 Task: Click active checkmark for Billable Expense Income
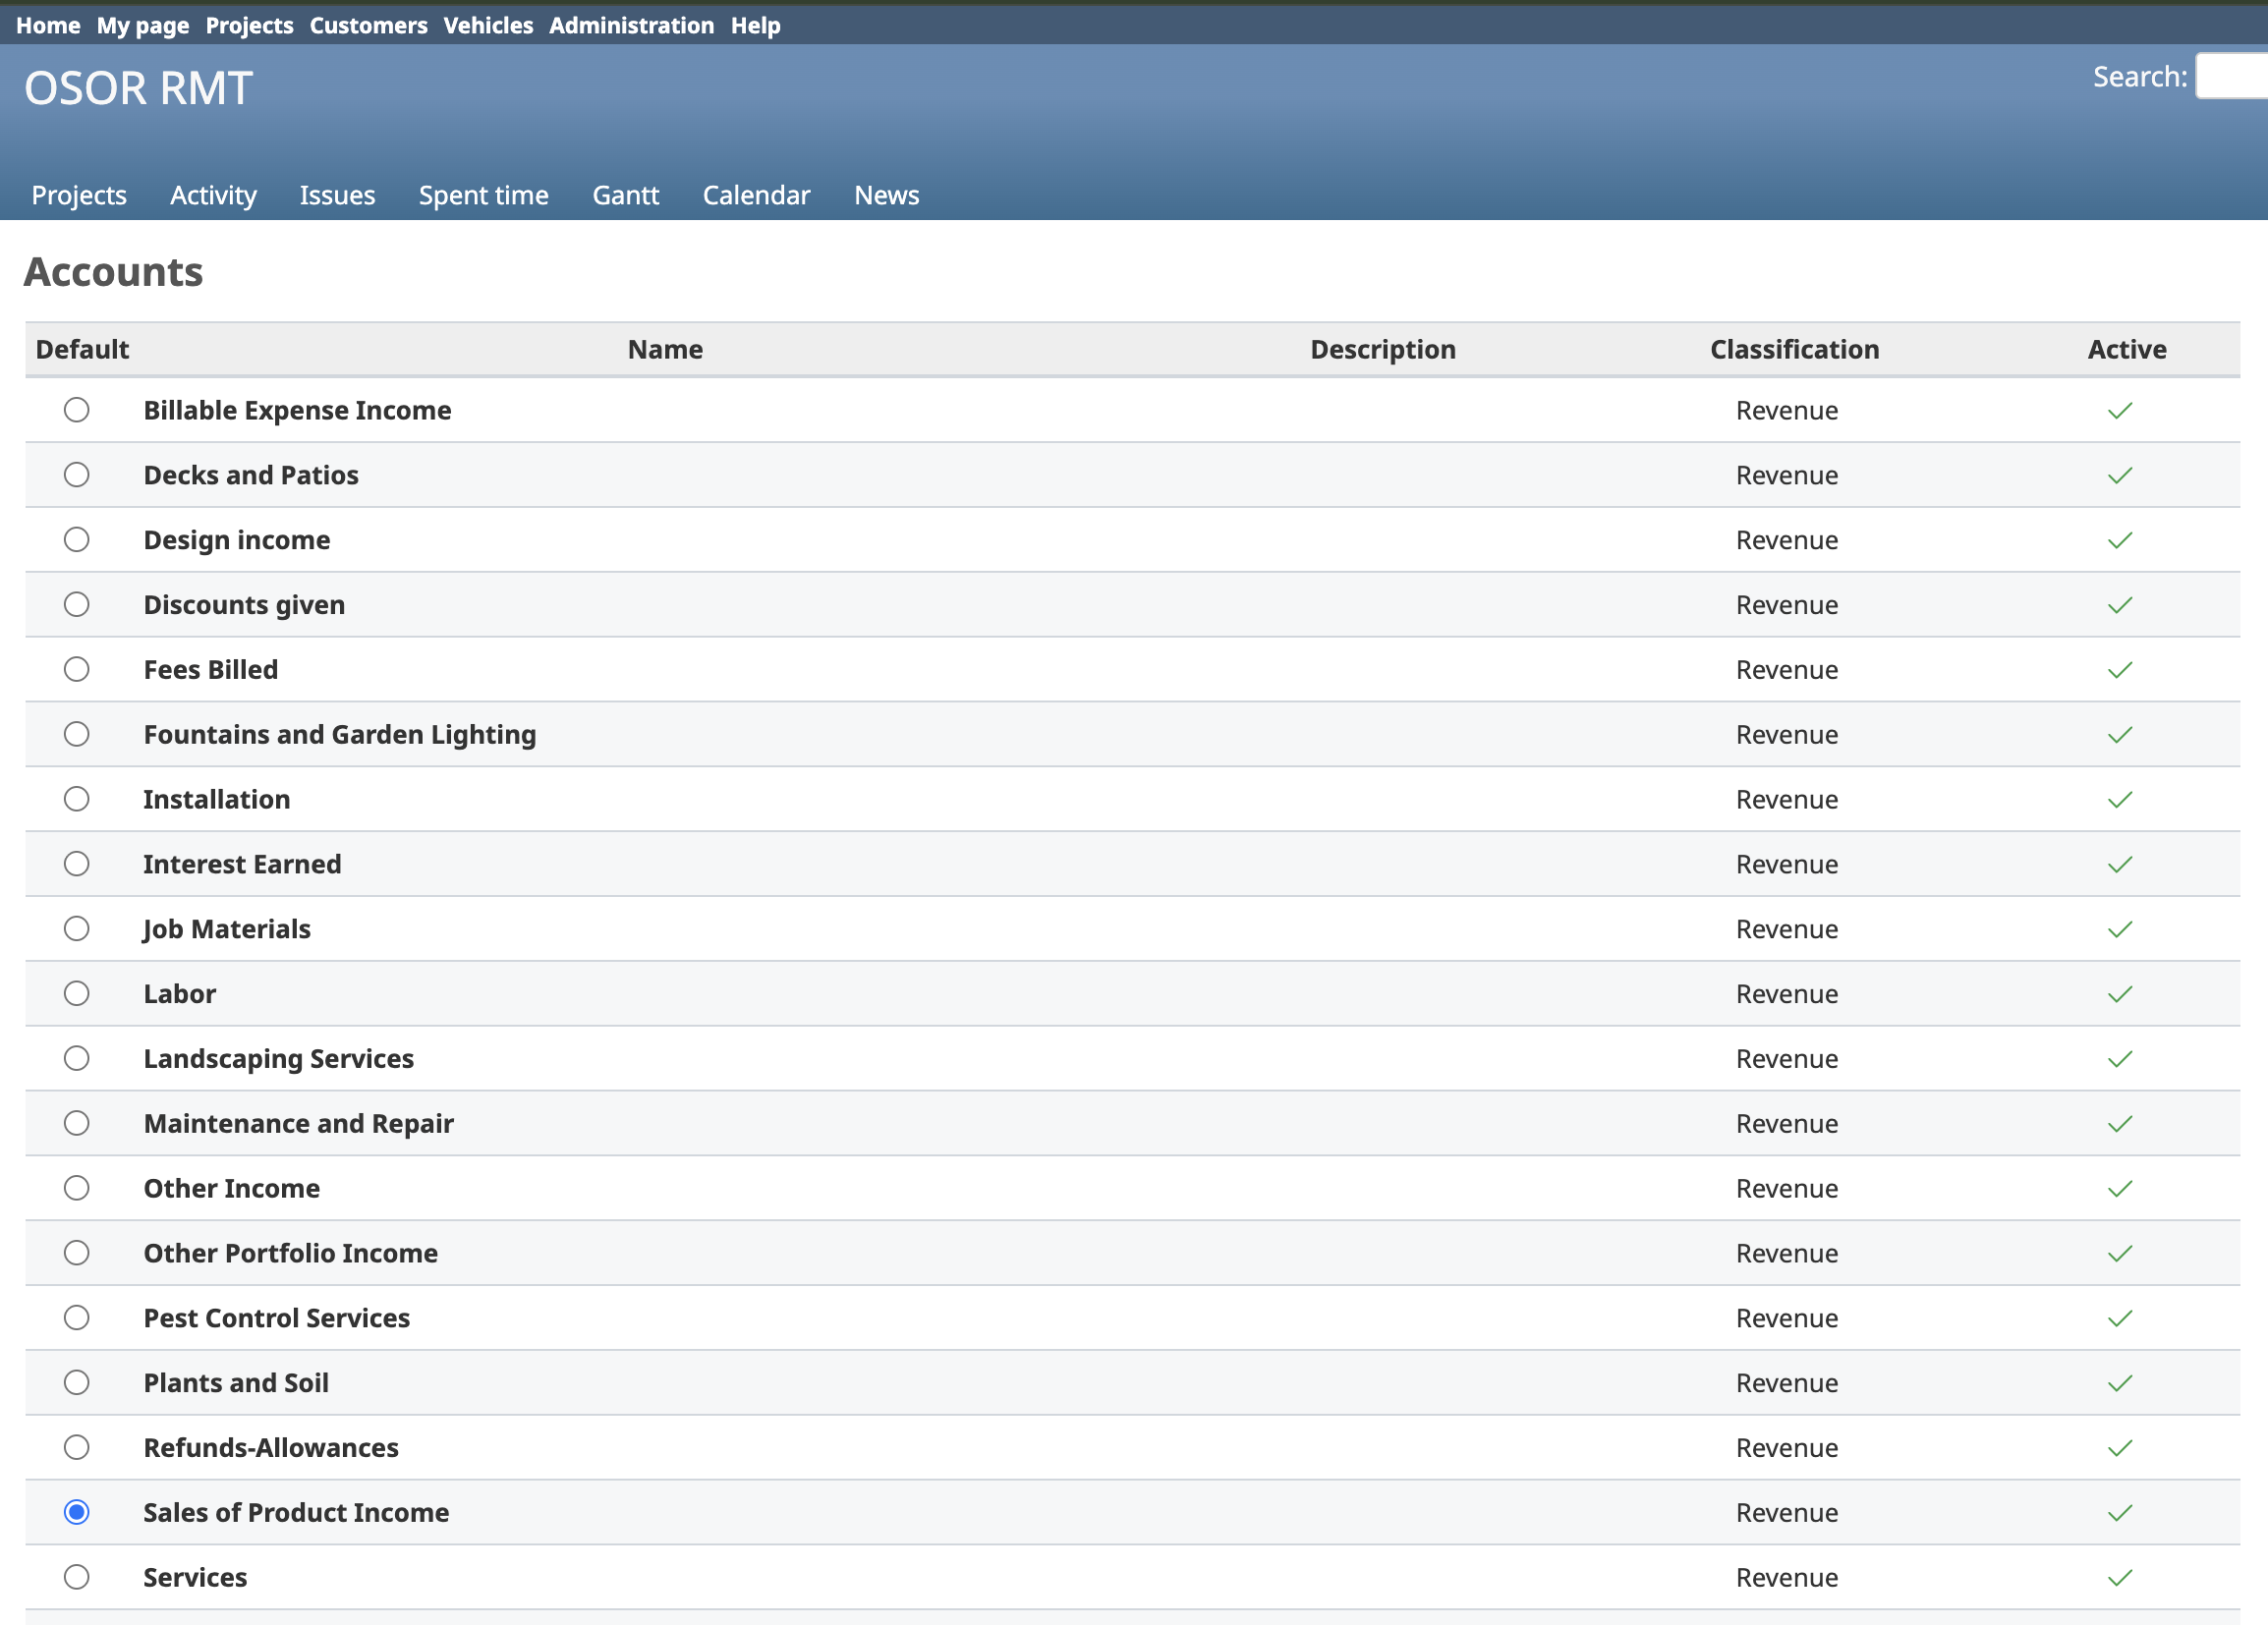[2119, 411]
